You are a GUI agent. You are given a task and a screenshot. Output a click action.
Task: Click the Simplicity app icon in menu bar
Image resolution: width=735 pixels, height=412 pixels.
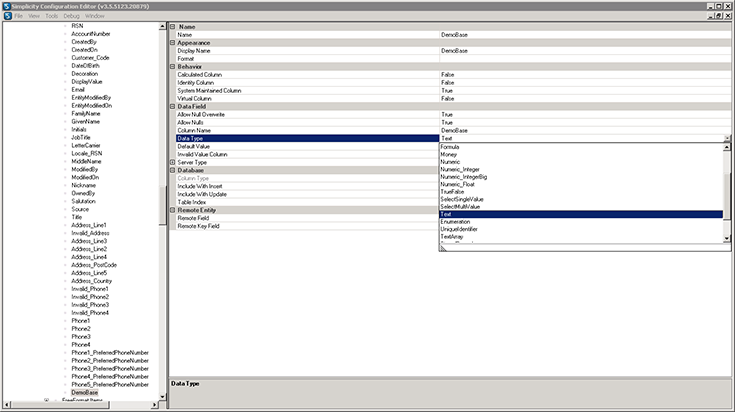[x=8, y=16]
